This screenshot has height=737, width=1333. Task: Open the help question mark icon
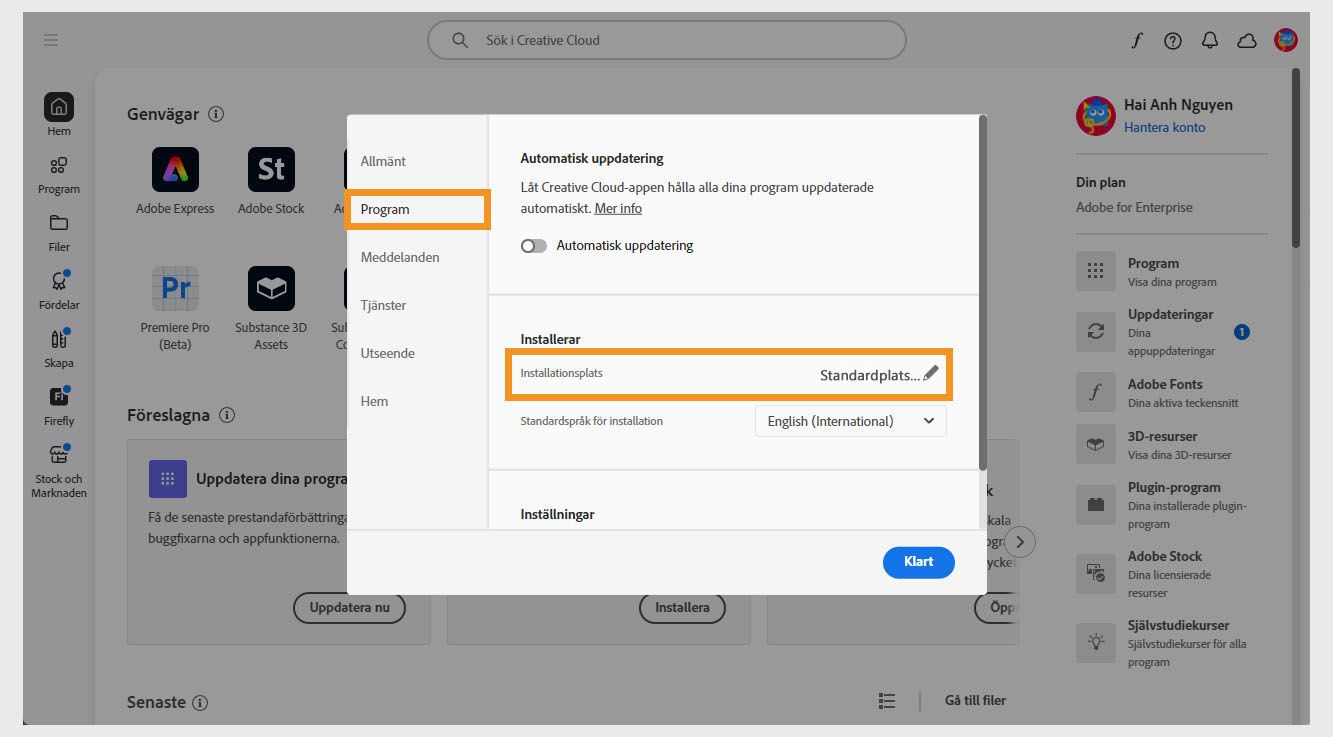coord(1173,40)
